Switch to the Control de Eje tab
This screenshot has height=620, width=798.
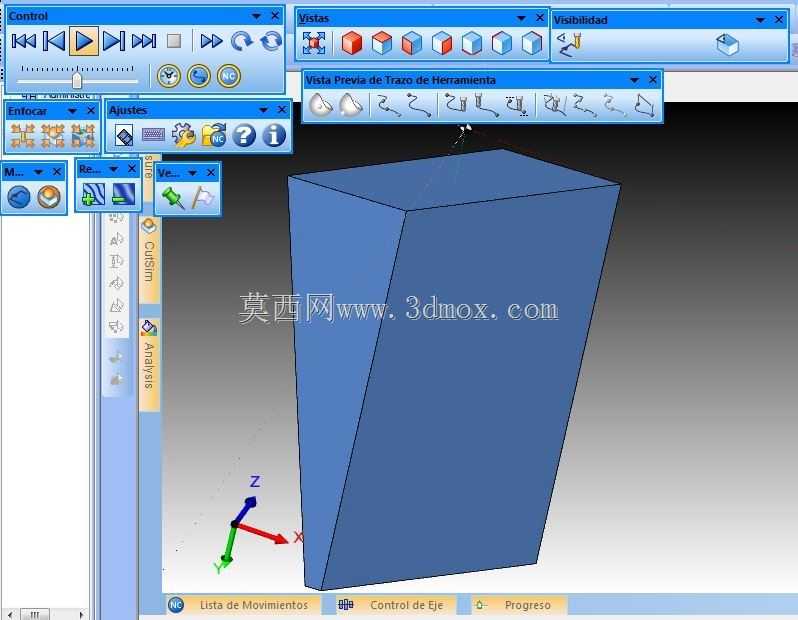pos(395,605)
